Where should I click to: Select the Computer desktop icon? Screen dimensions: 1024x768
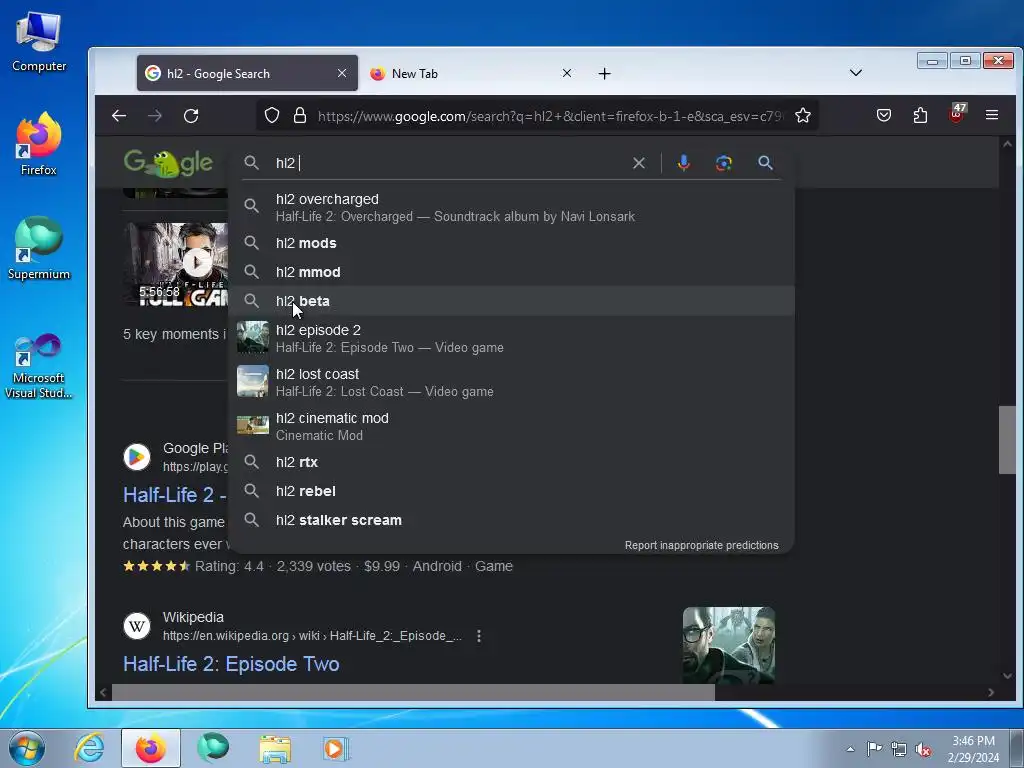[39, 42]
